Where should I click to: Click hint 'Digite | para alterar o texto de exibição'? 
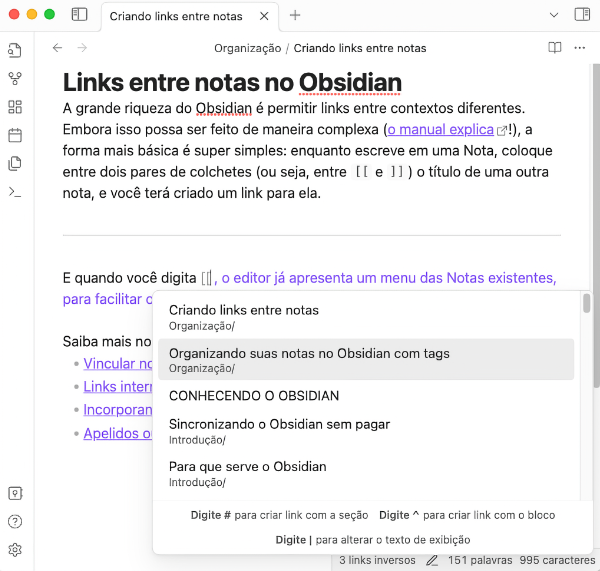click(x=373, y=540)
